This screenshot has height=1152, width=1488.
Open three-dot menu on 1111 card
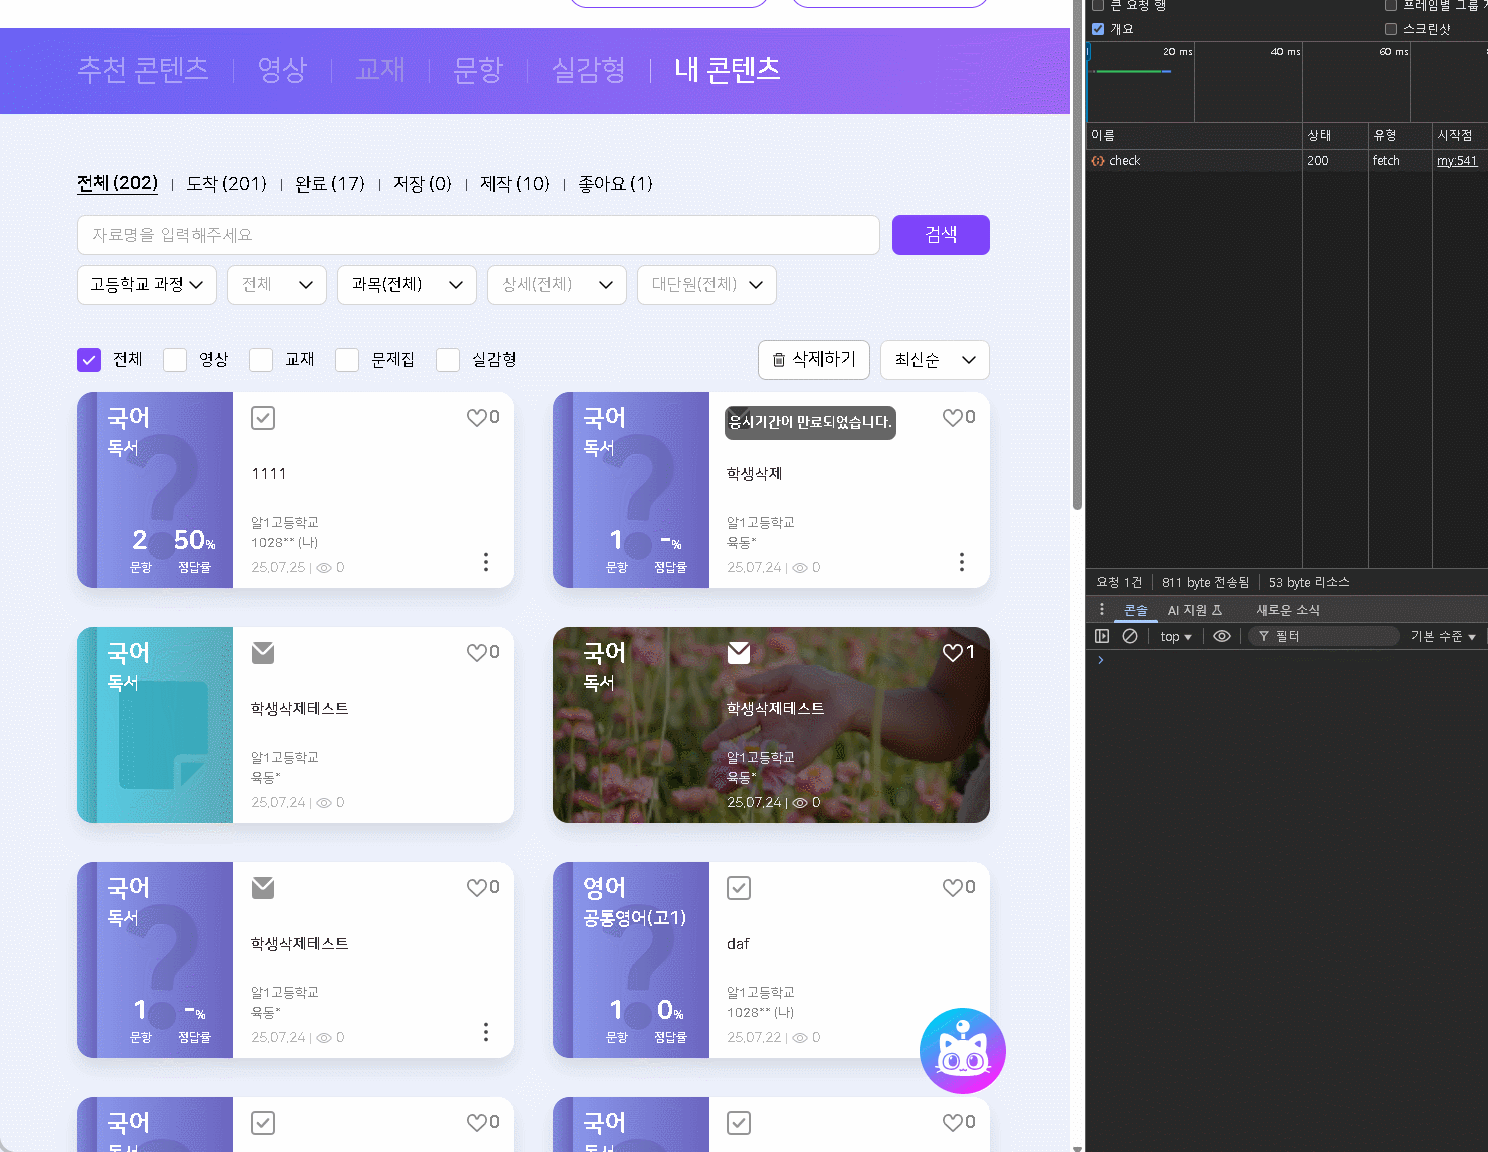coord(486,562)
